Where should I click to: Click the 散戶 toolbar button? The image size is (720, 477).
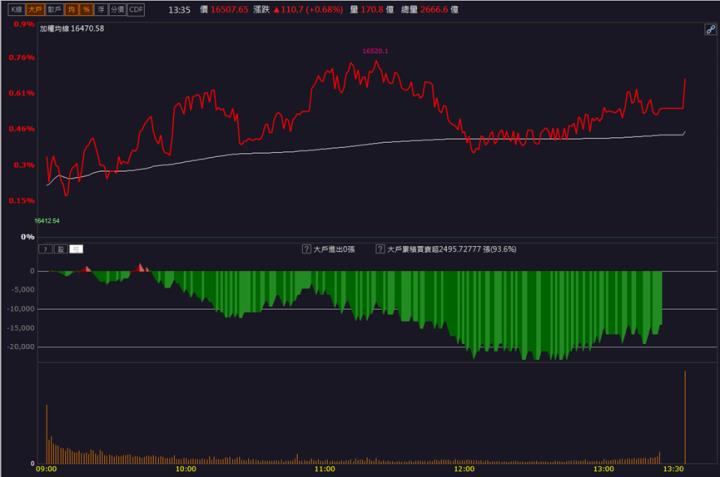[x=55, y=9]
